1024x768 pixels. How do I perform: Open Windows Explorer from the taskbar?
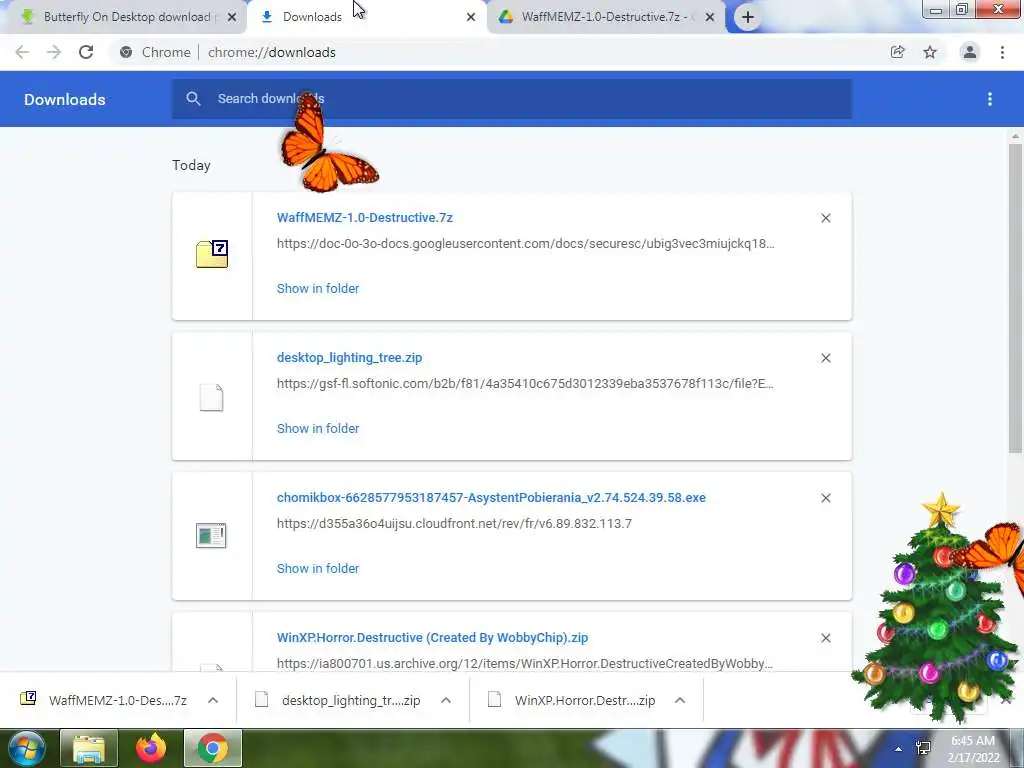[89, 748]
